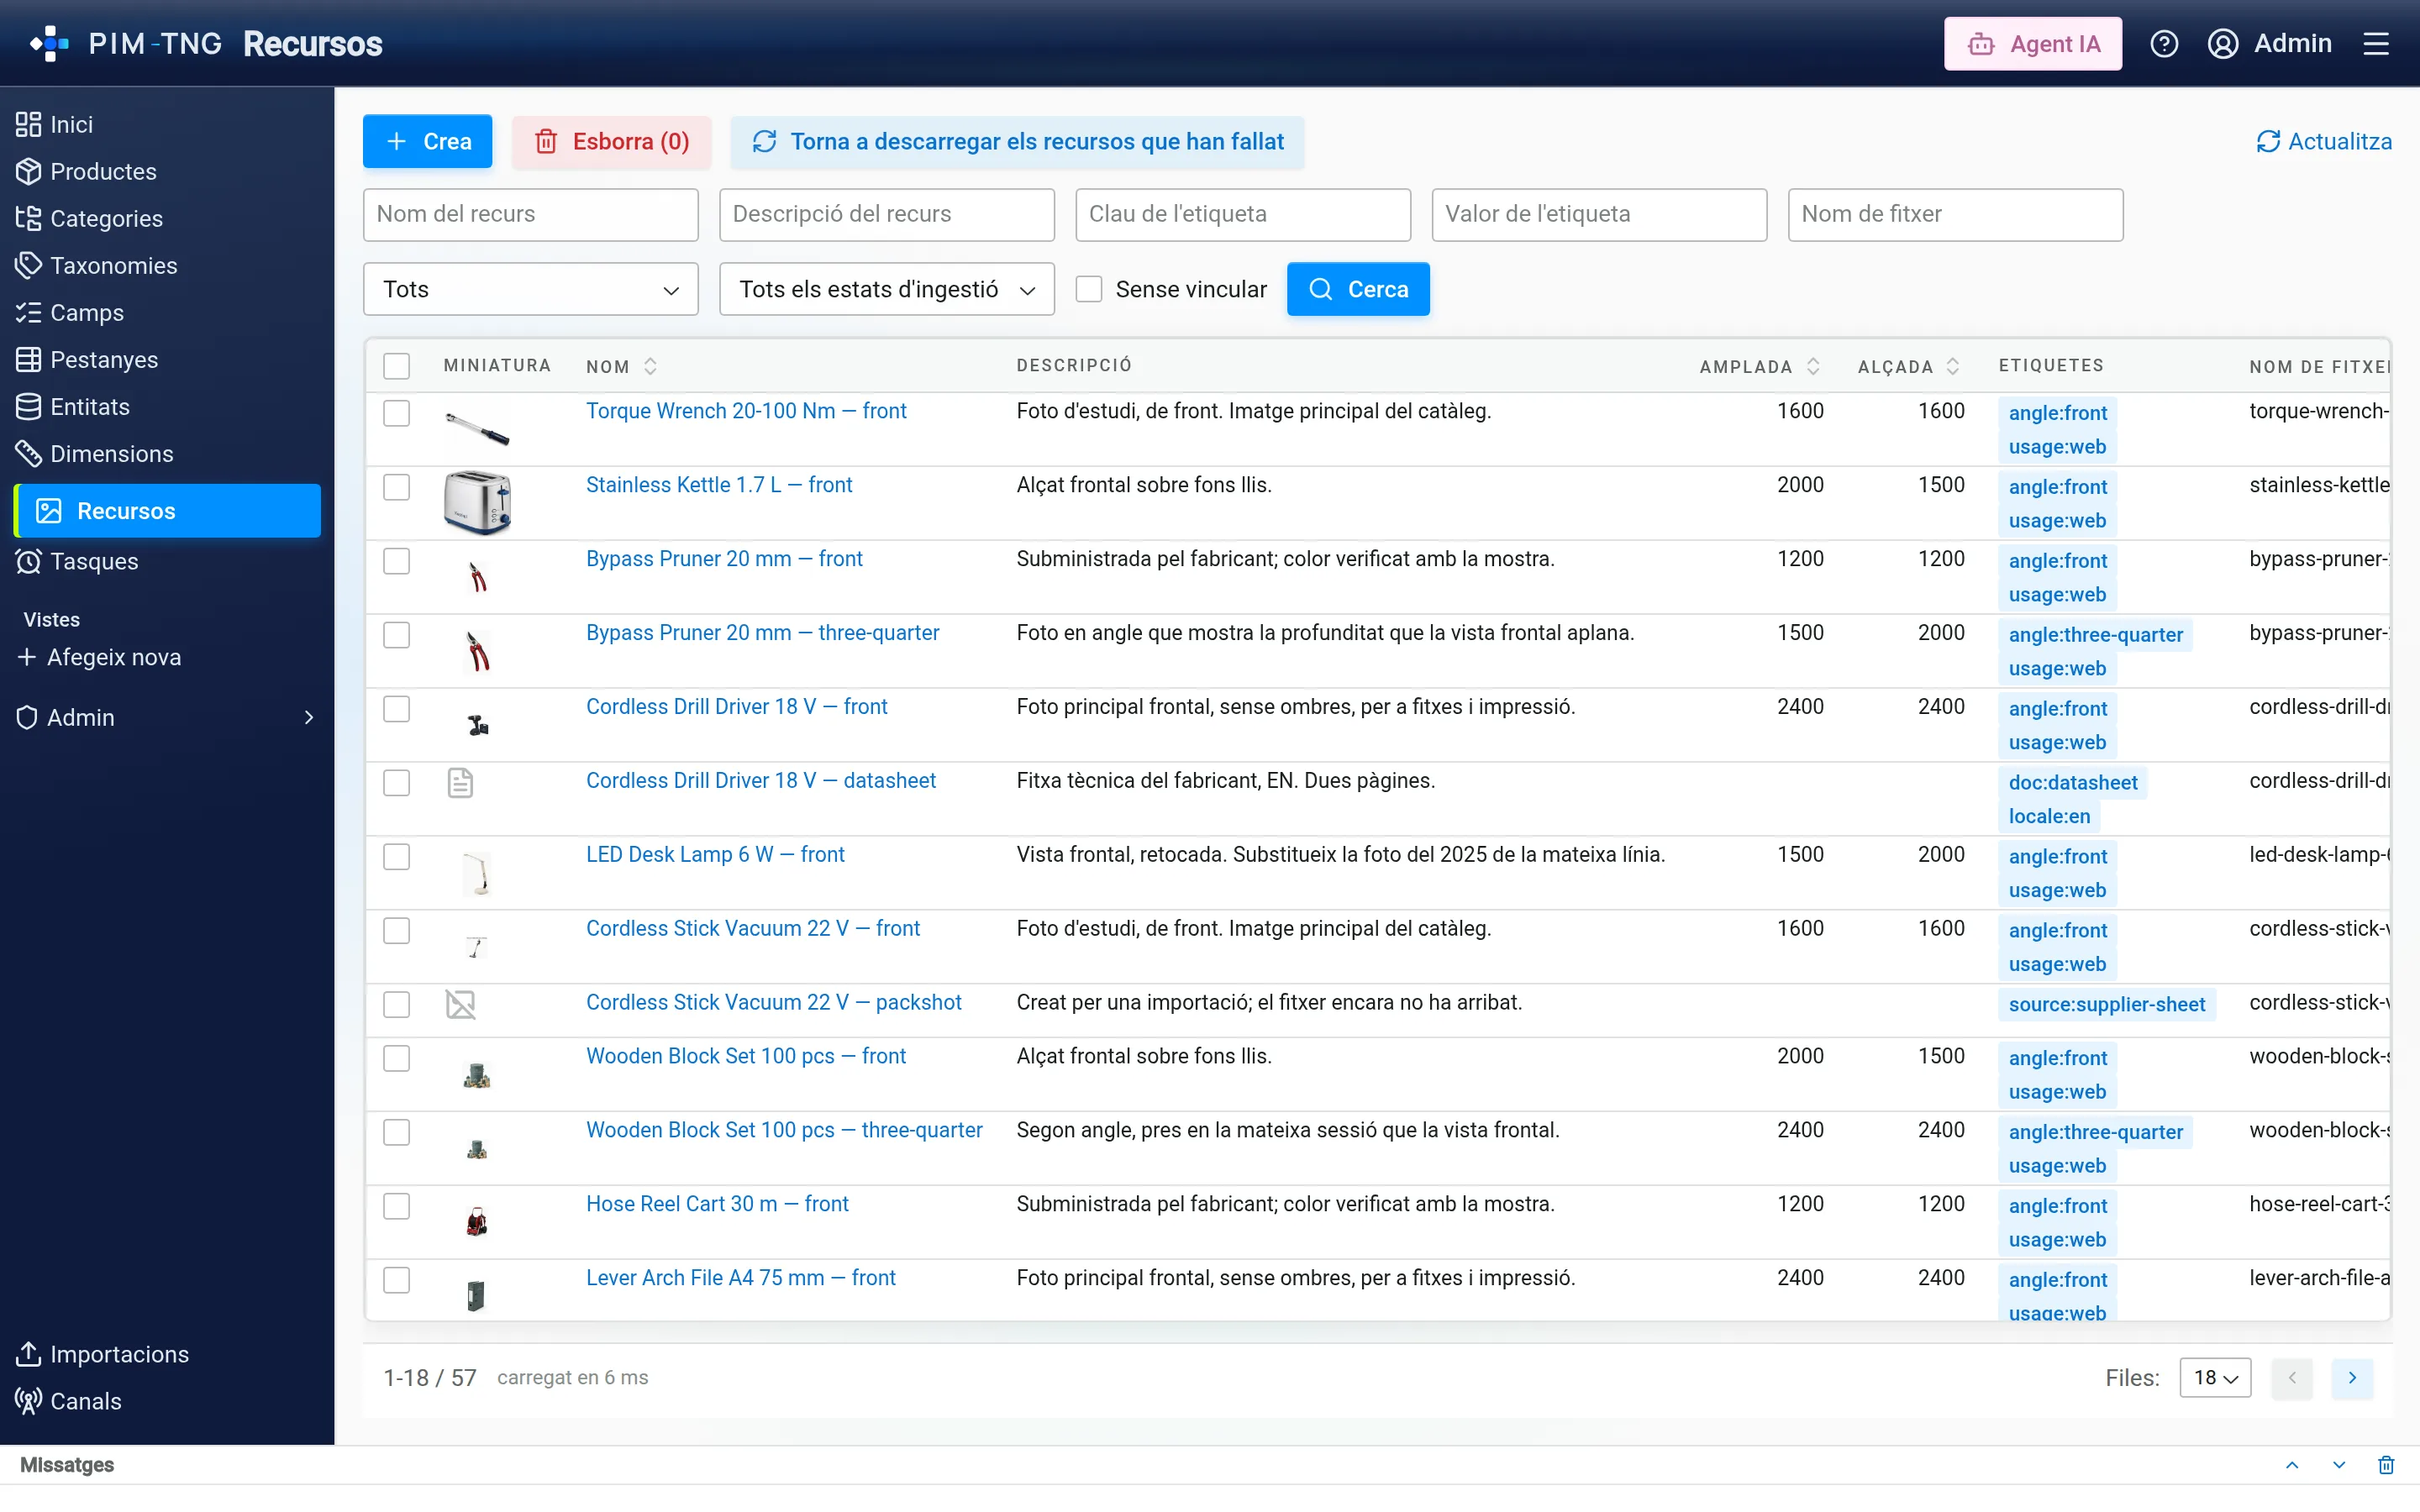Viewport: 2420px width, 1512px height.
Task: Open Tots els estats d'ingestió dropdown
Action: click(886, 289)
